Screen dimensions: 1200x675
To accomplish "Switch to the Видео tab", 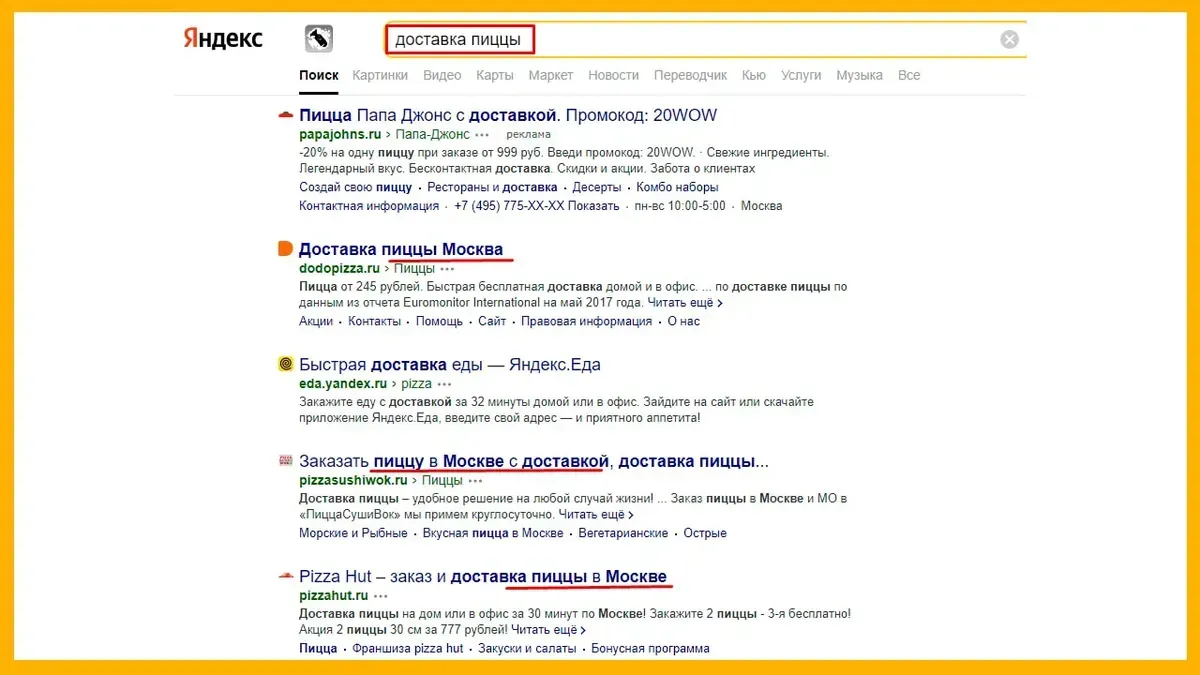I will pyautogui.click(x=442, y=75).
